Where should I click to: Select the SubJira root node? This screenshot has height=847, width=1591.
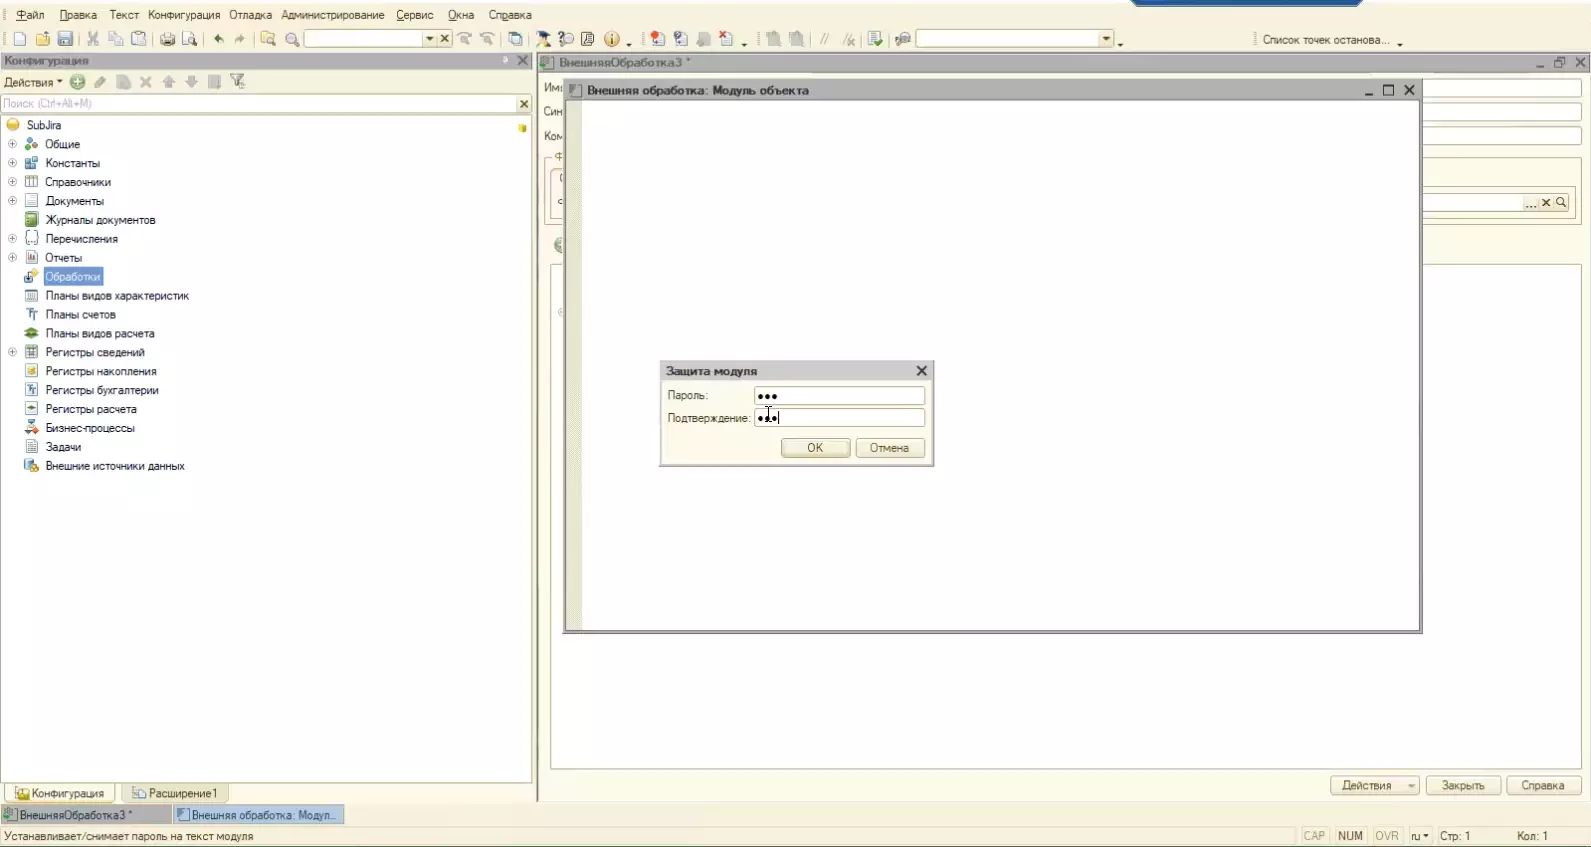click(44, 125)
